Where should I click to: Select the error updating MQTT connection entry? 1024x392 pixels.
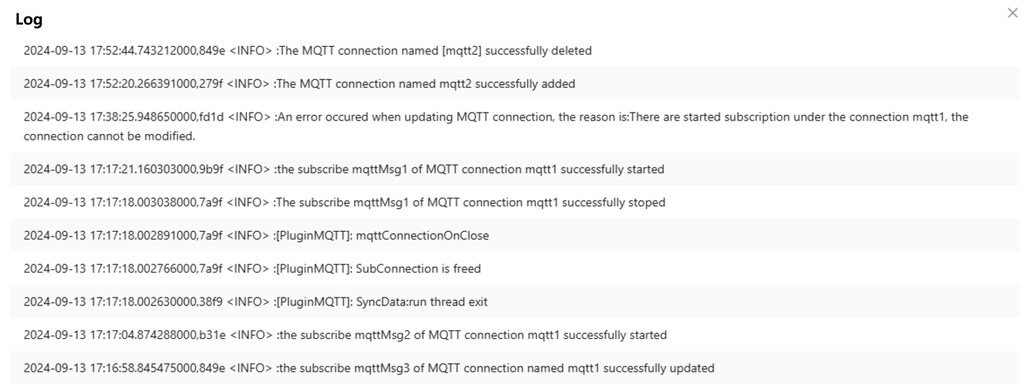[x=515, y=127]
